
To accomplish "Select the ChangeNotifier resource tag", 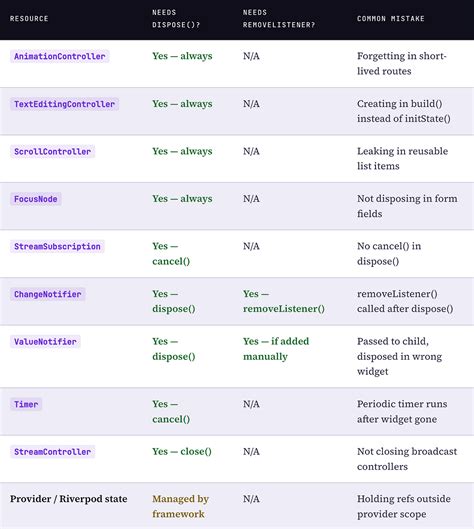I will point(48,294).
